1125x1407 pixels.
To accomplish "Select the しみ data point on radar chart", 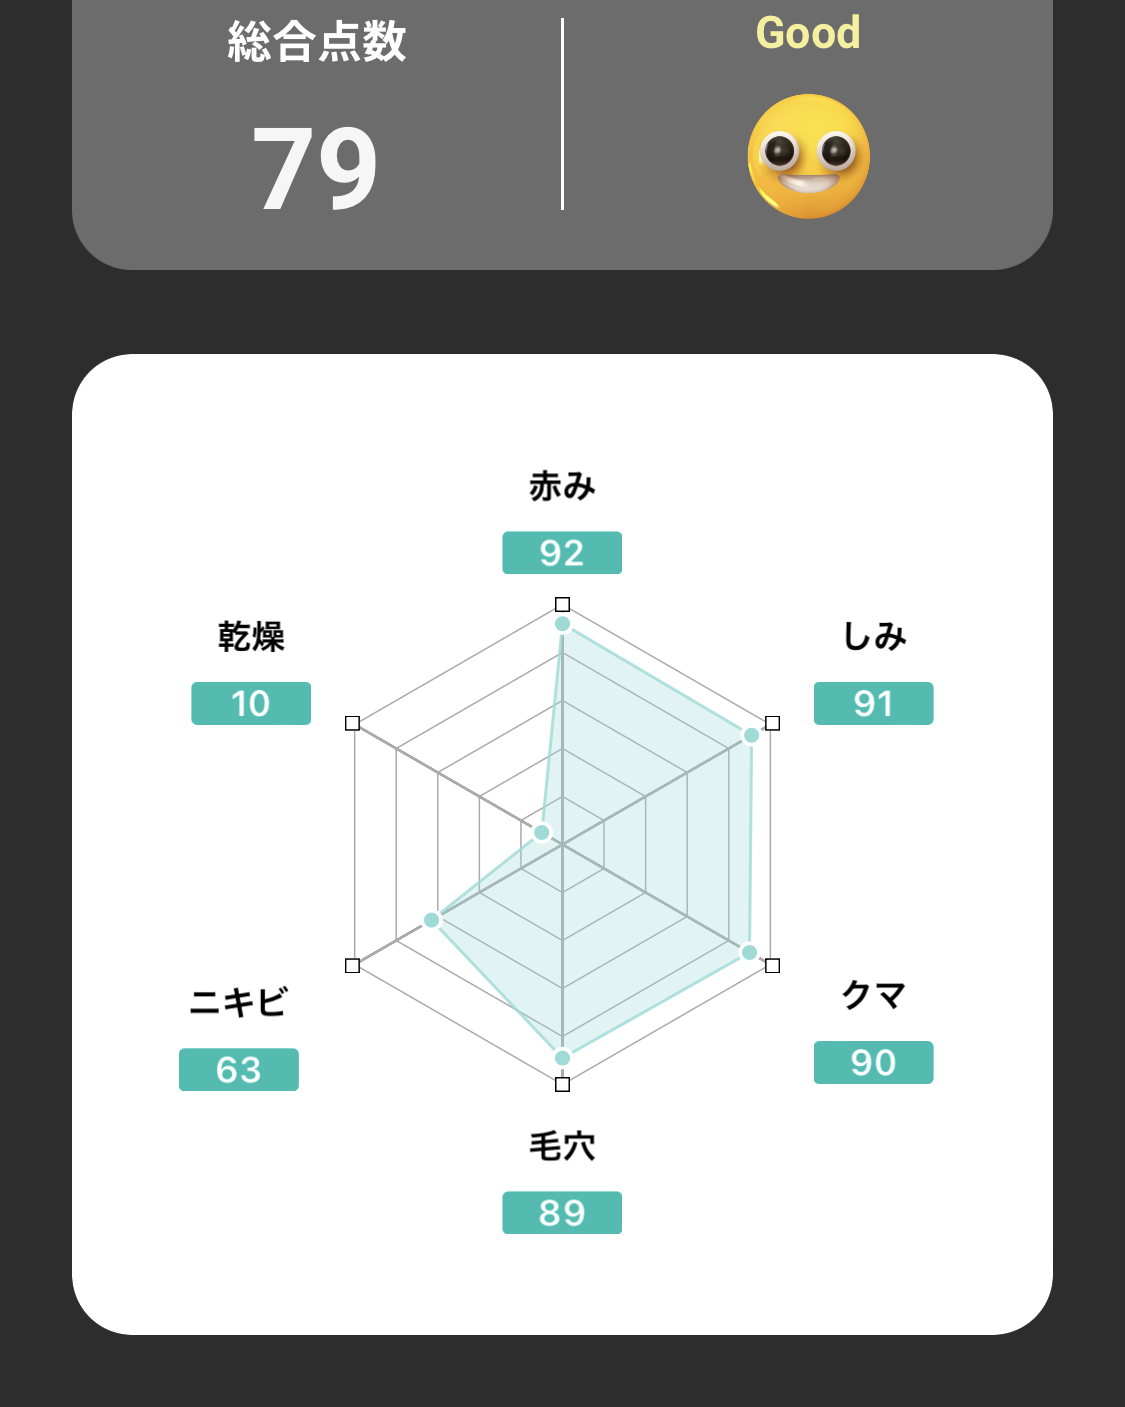I will click(x=751, y=735).
